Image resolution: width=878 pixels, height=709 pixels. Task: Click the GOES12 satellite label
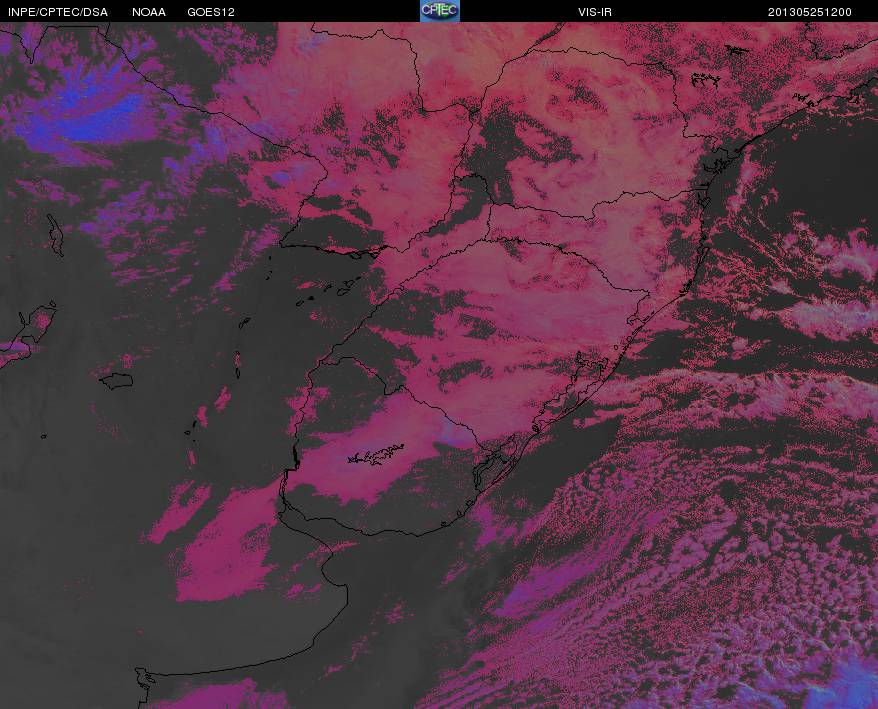(x=211, y=12)
